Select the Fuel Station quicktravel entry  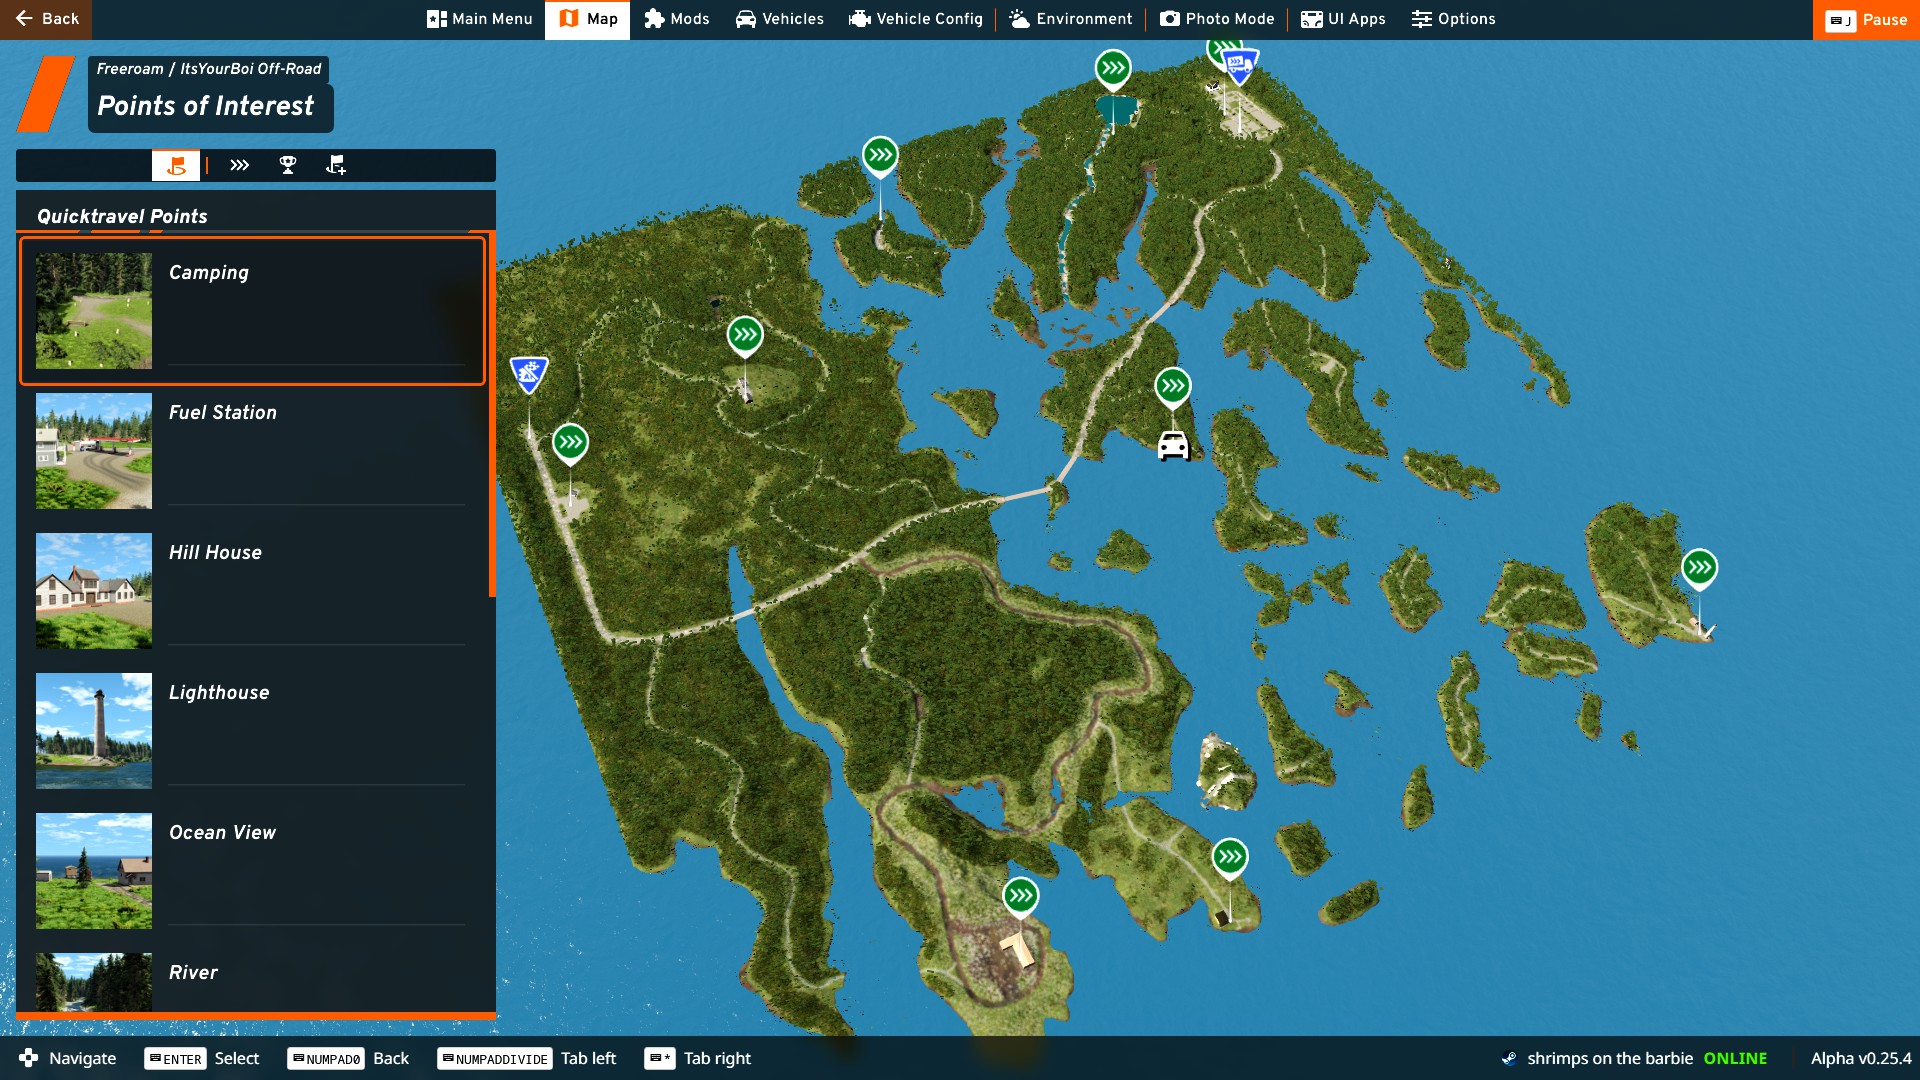pos(252,451)
